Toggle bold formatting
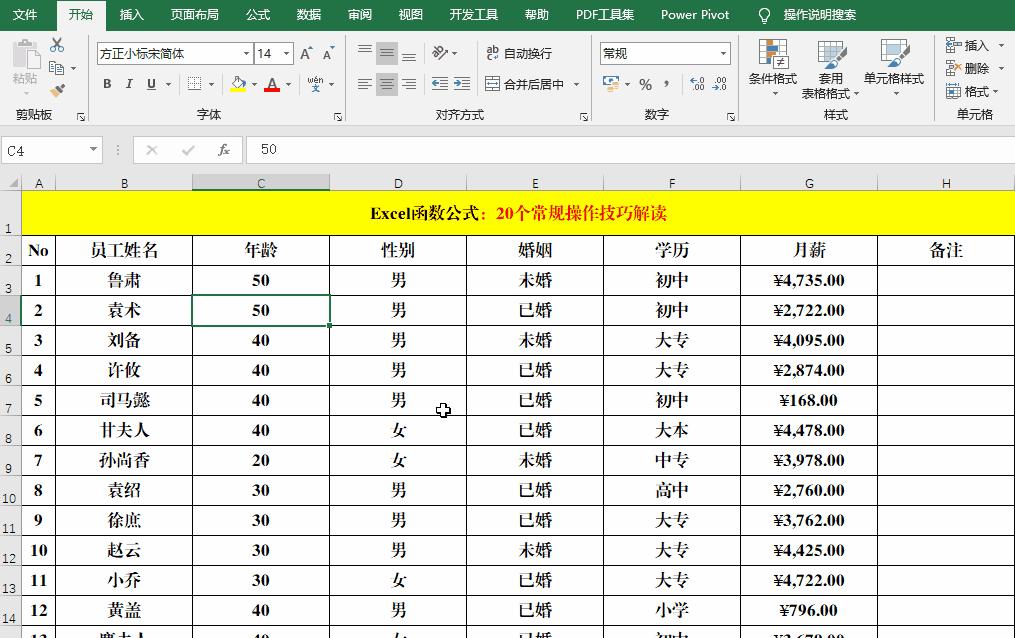 107,84
